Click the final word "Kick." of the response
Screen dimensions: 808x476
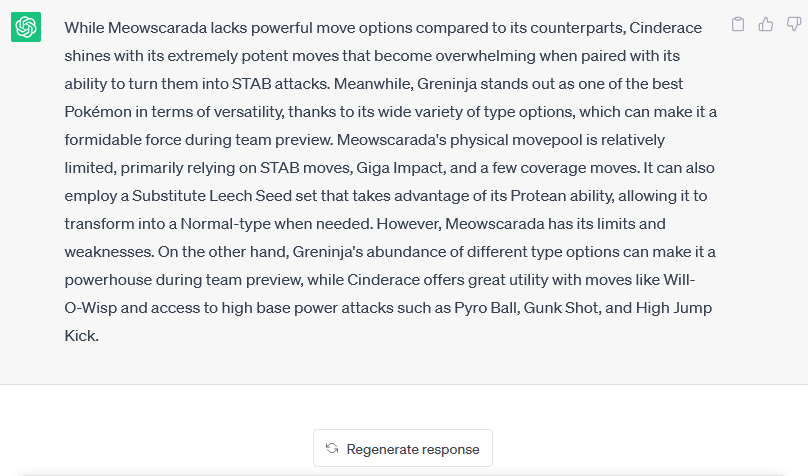coord(81,336)
